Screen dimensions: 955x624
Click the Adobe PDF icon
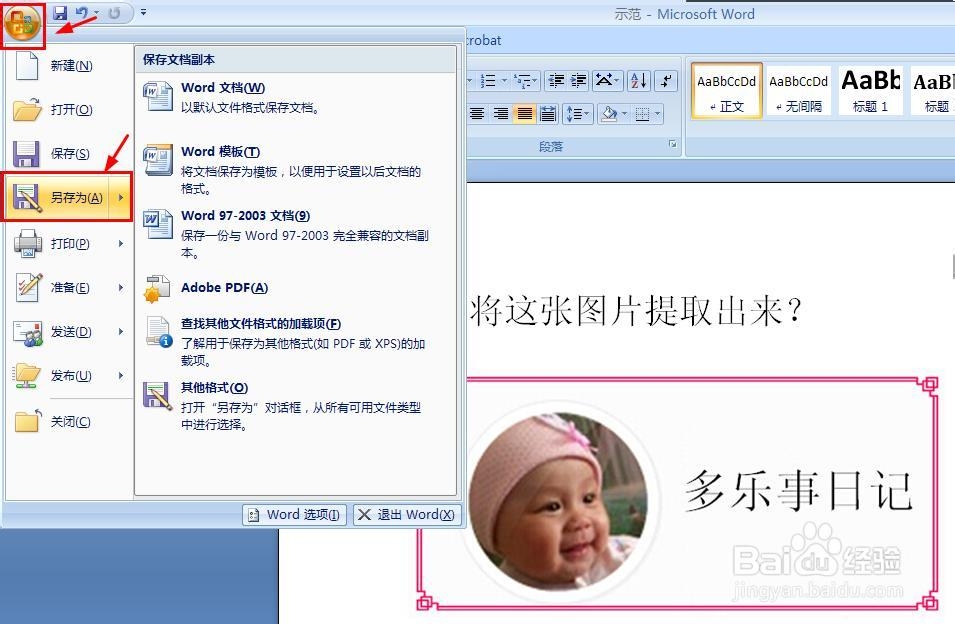158,289
